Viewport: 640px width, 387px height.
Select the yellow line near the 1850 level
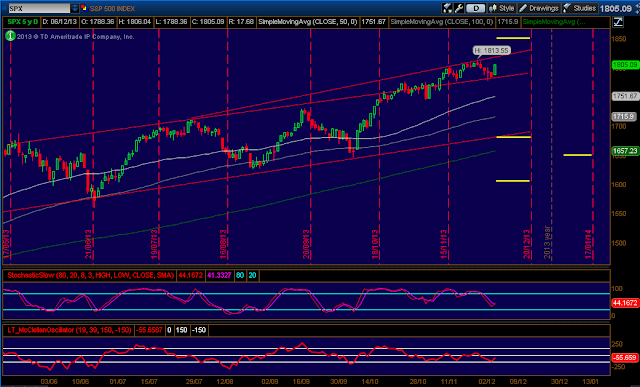513,38
